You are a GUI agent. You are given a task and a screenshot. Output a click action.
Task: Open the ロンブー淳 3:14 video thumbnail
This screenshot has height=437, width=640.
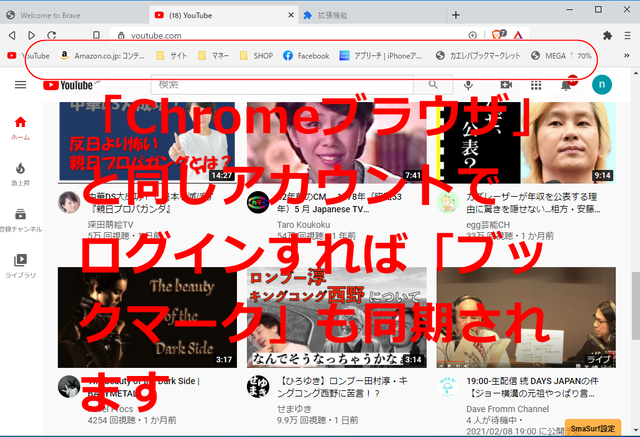[x=336, y=317]
